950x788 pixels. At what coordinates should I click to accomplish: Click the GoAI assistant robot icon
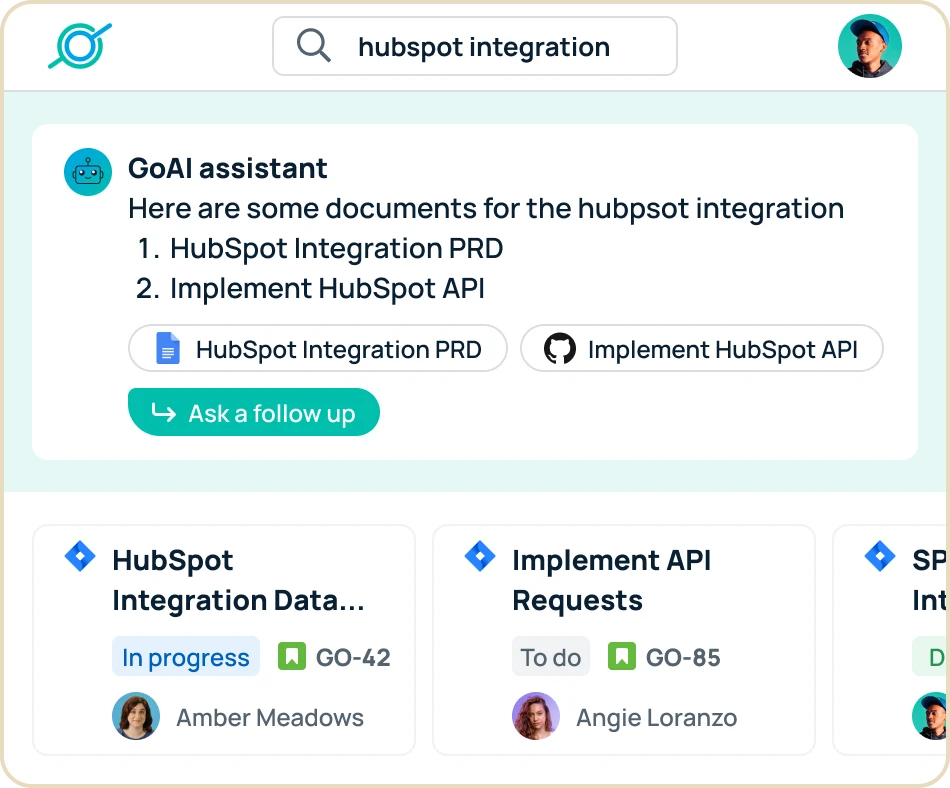[87, 171]
